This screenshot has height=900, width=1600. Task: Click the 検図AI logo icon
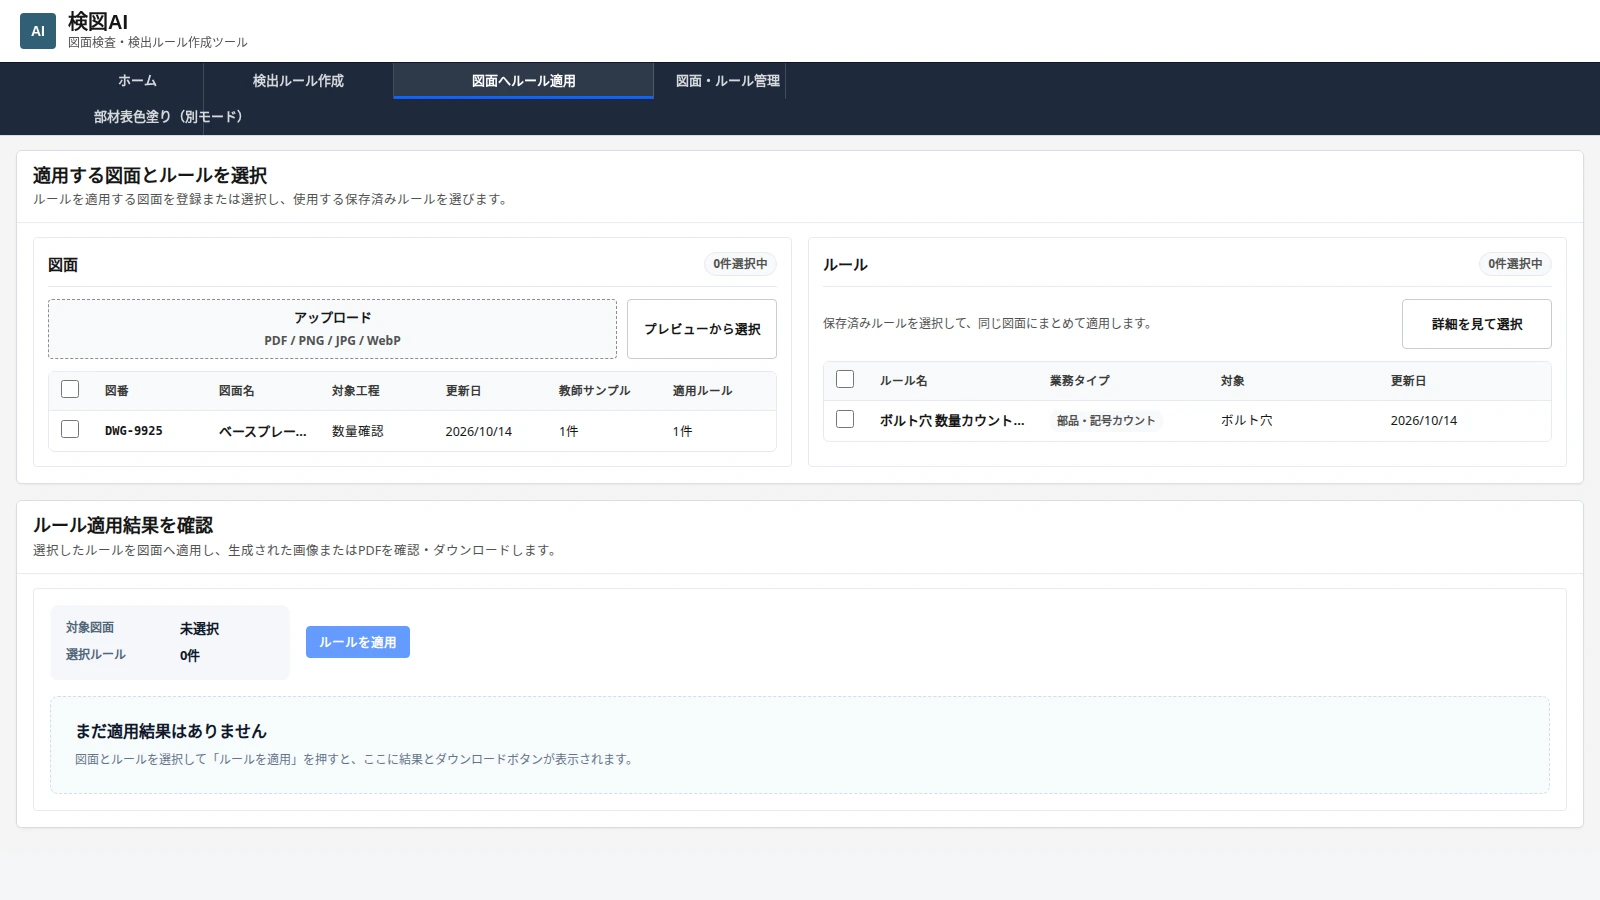[38, 31]
